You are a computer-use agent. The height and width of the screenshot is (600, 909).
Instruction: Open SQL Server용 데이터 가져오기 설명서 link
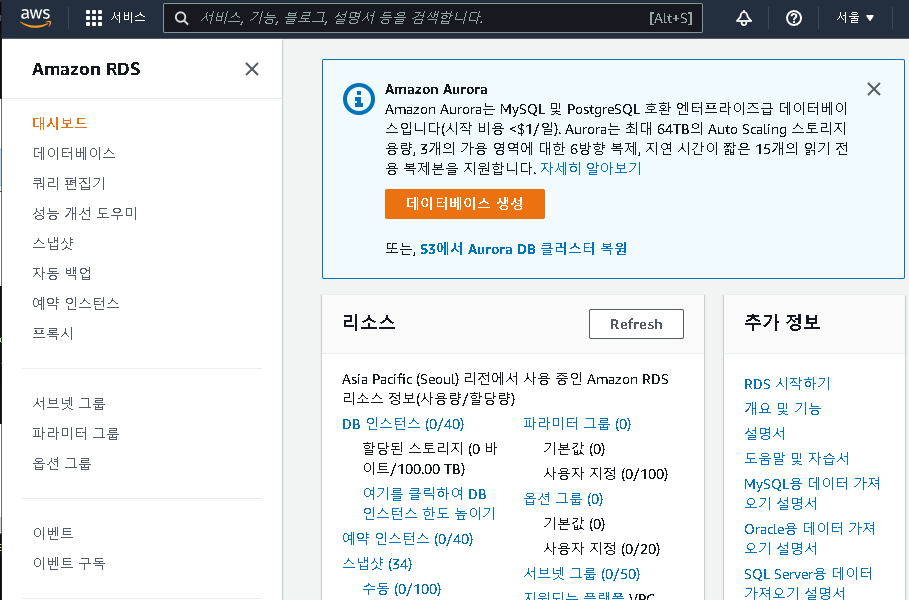pyautogui.click(x=808, y=583)
